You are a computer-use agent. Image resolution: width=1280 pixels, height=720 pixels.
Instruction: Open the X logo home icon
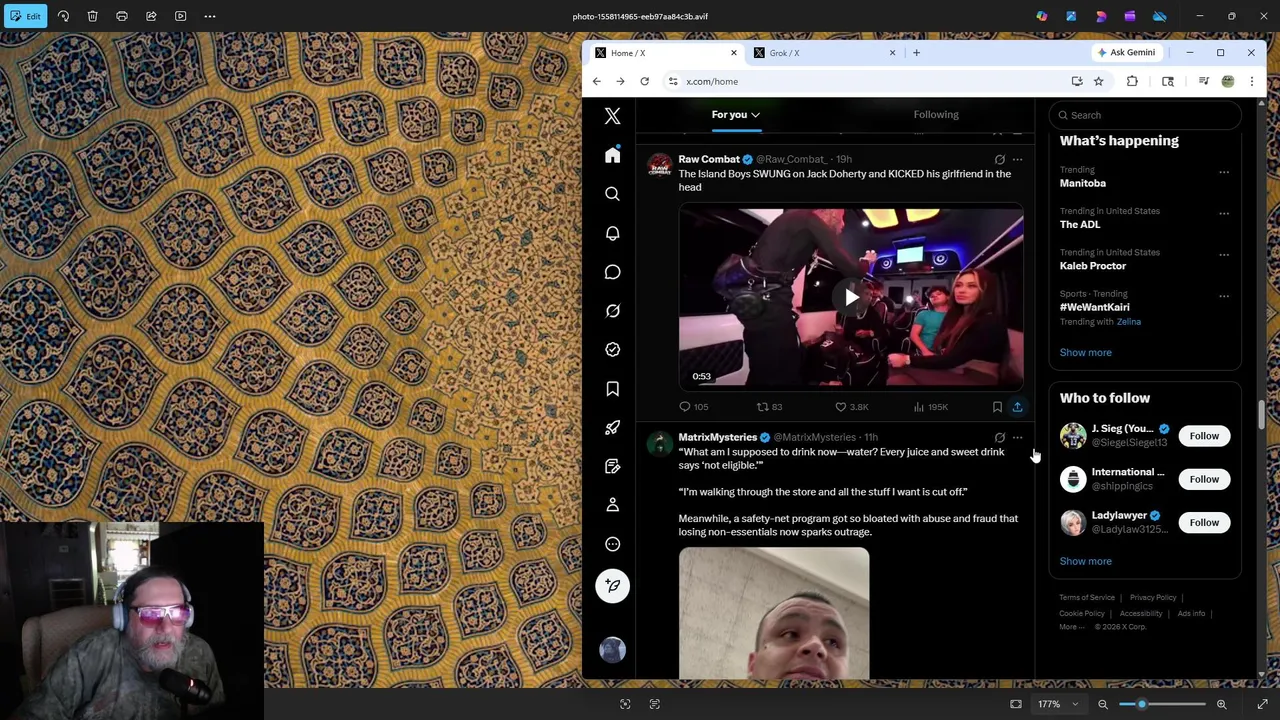612,116
